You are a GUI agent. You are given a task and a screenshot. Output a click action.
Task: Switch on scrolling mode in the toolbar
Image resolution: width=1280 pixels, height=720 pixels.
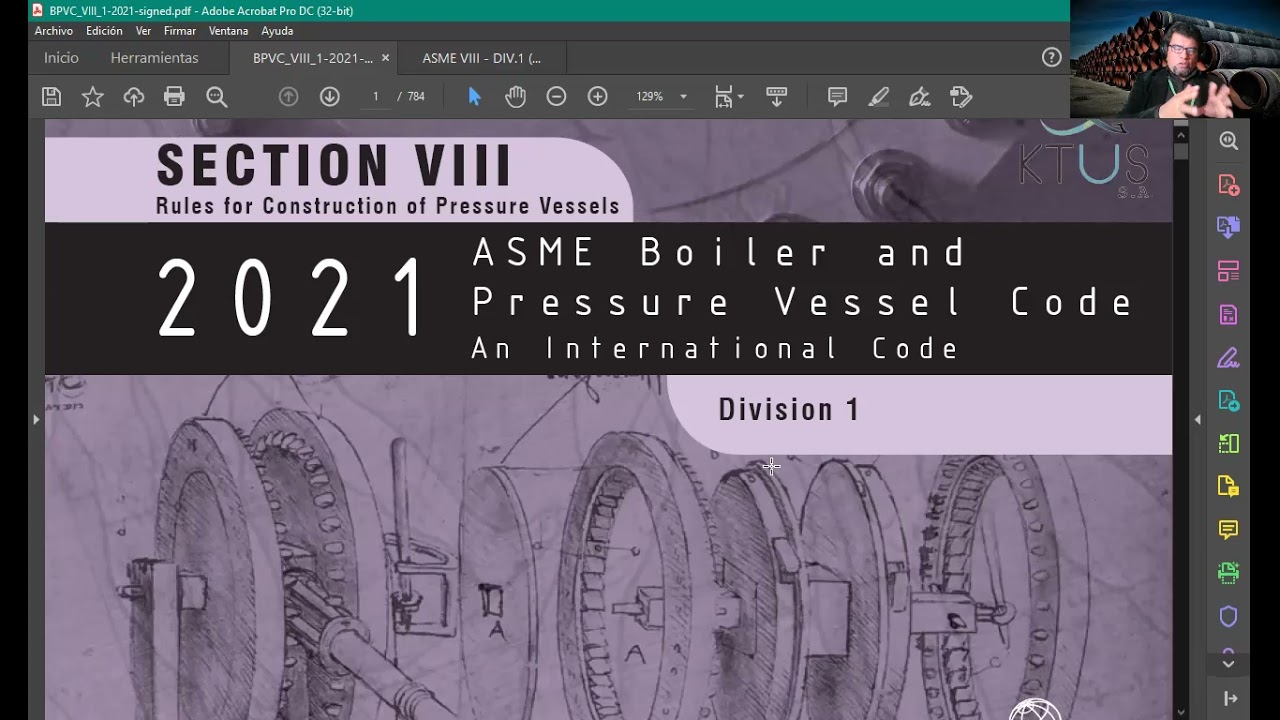[776, 97]
